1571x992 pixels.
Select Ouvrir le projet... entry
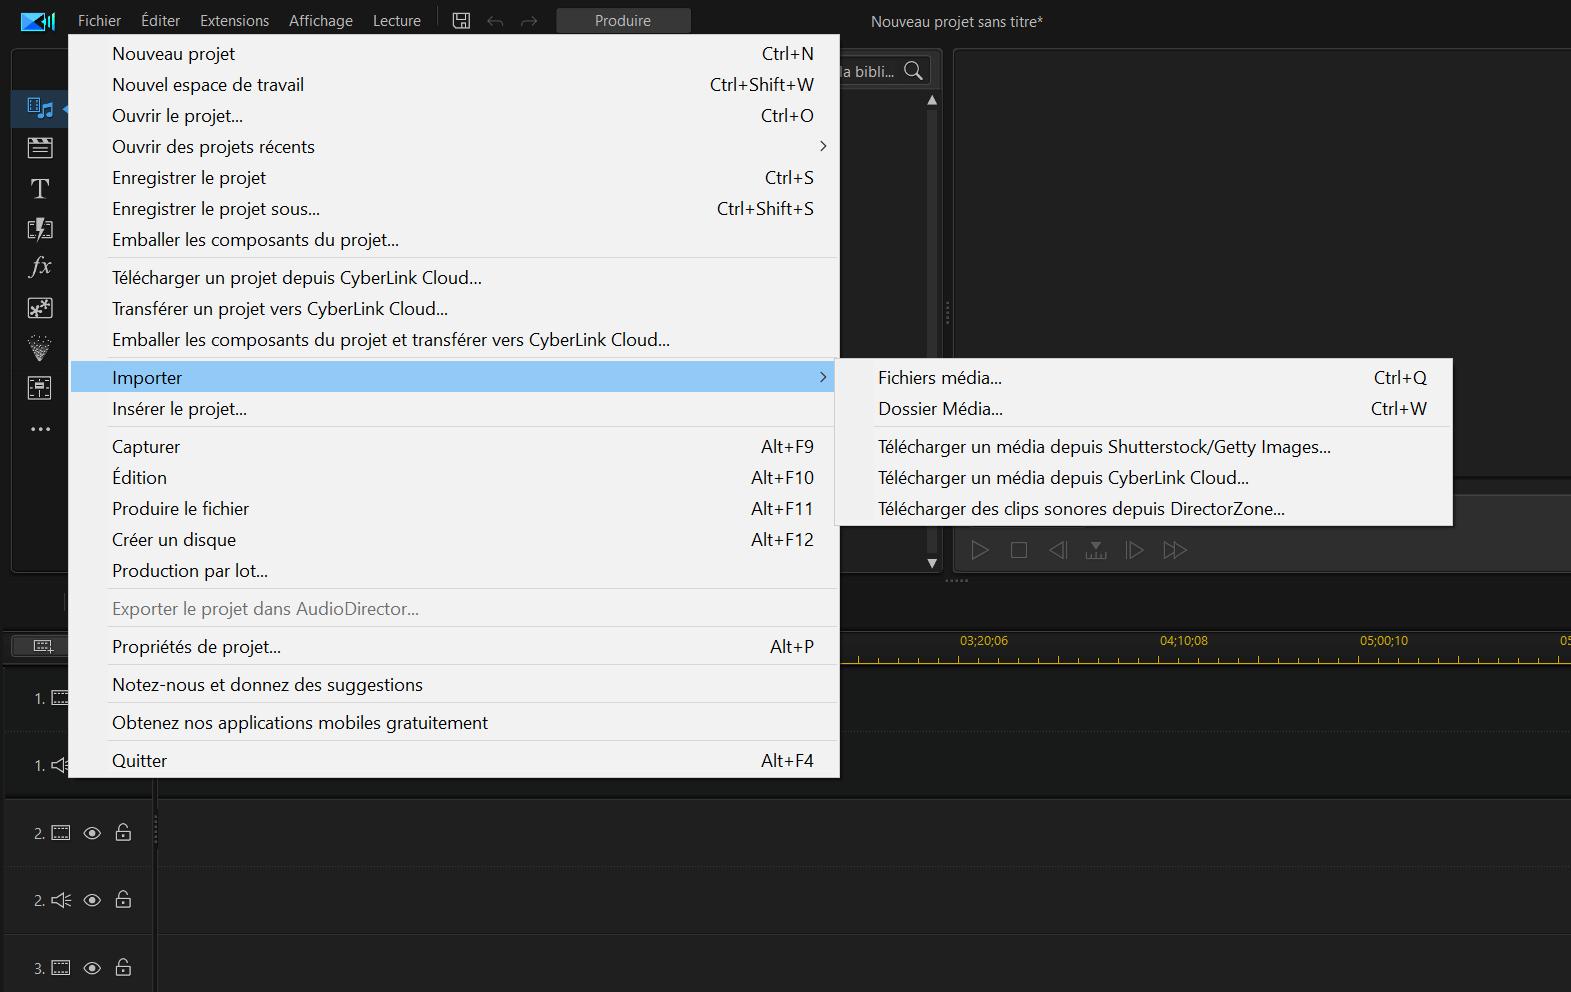[x=453, y=116]
